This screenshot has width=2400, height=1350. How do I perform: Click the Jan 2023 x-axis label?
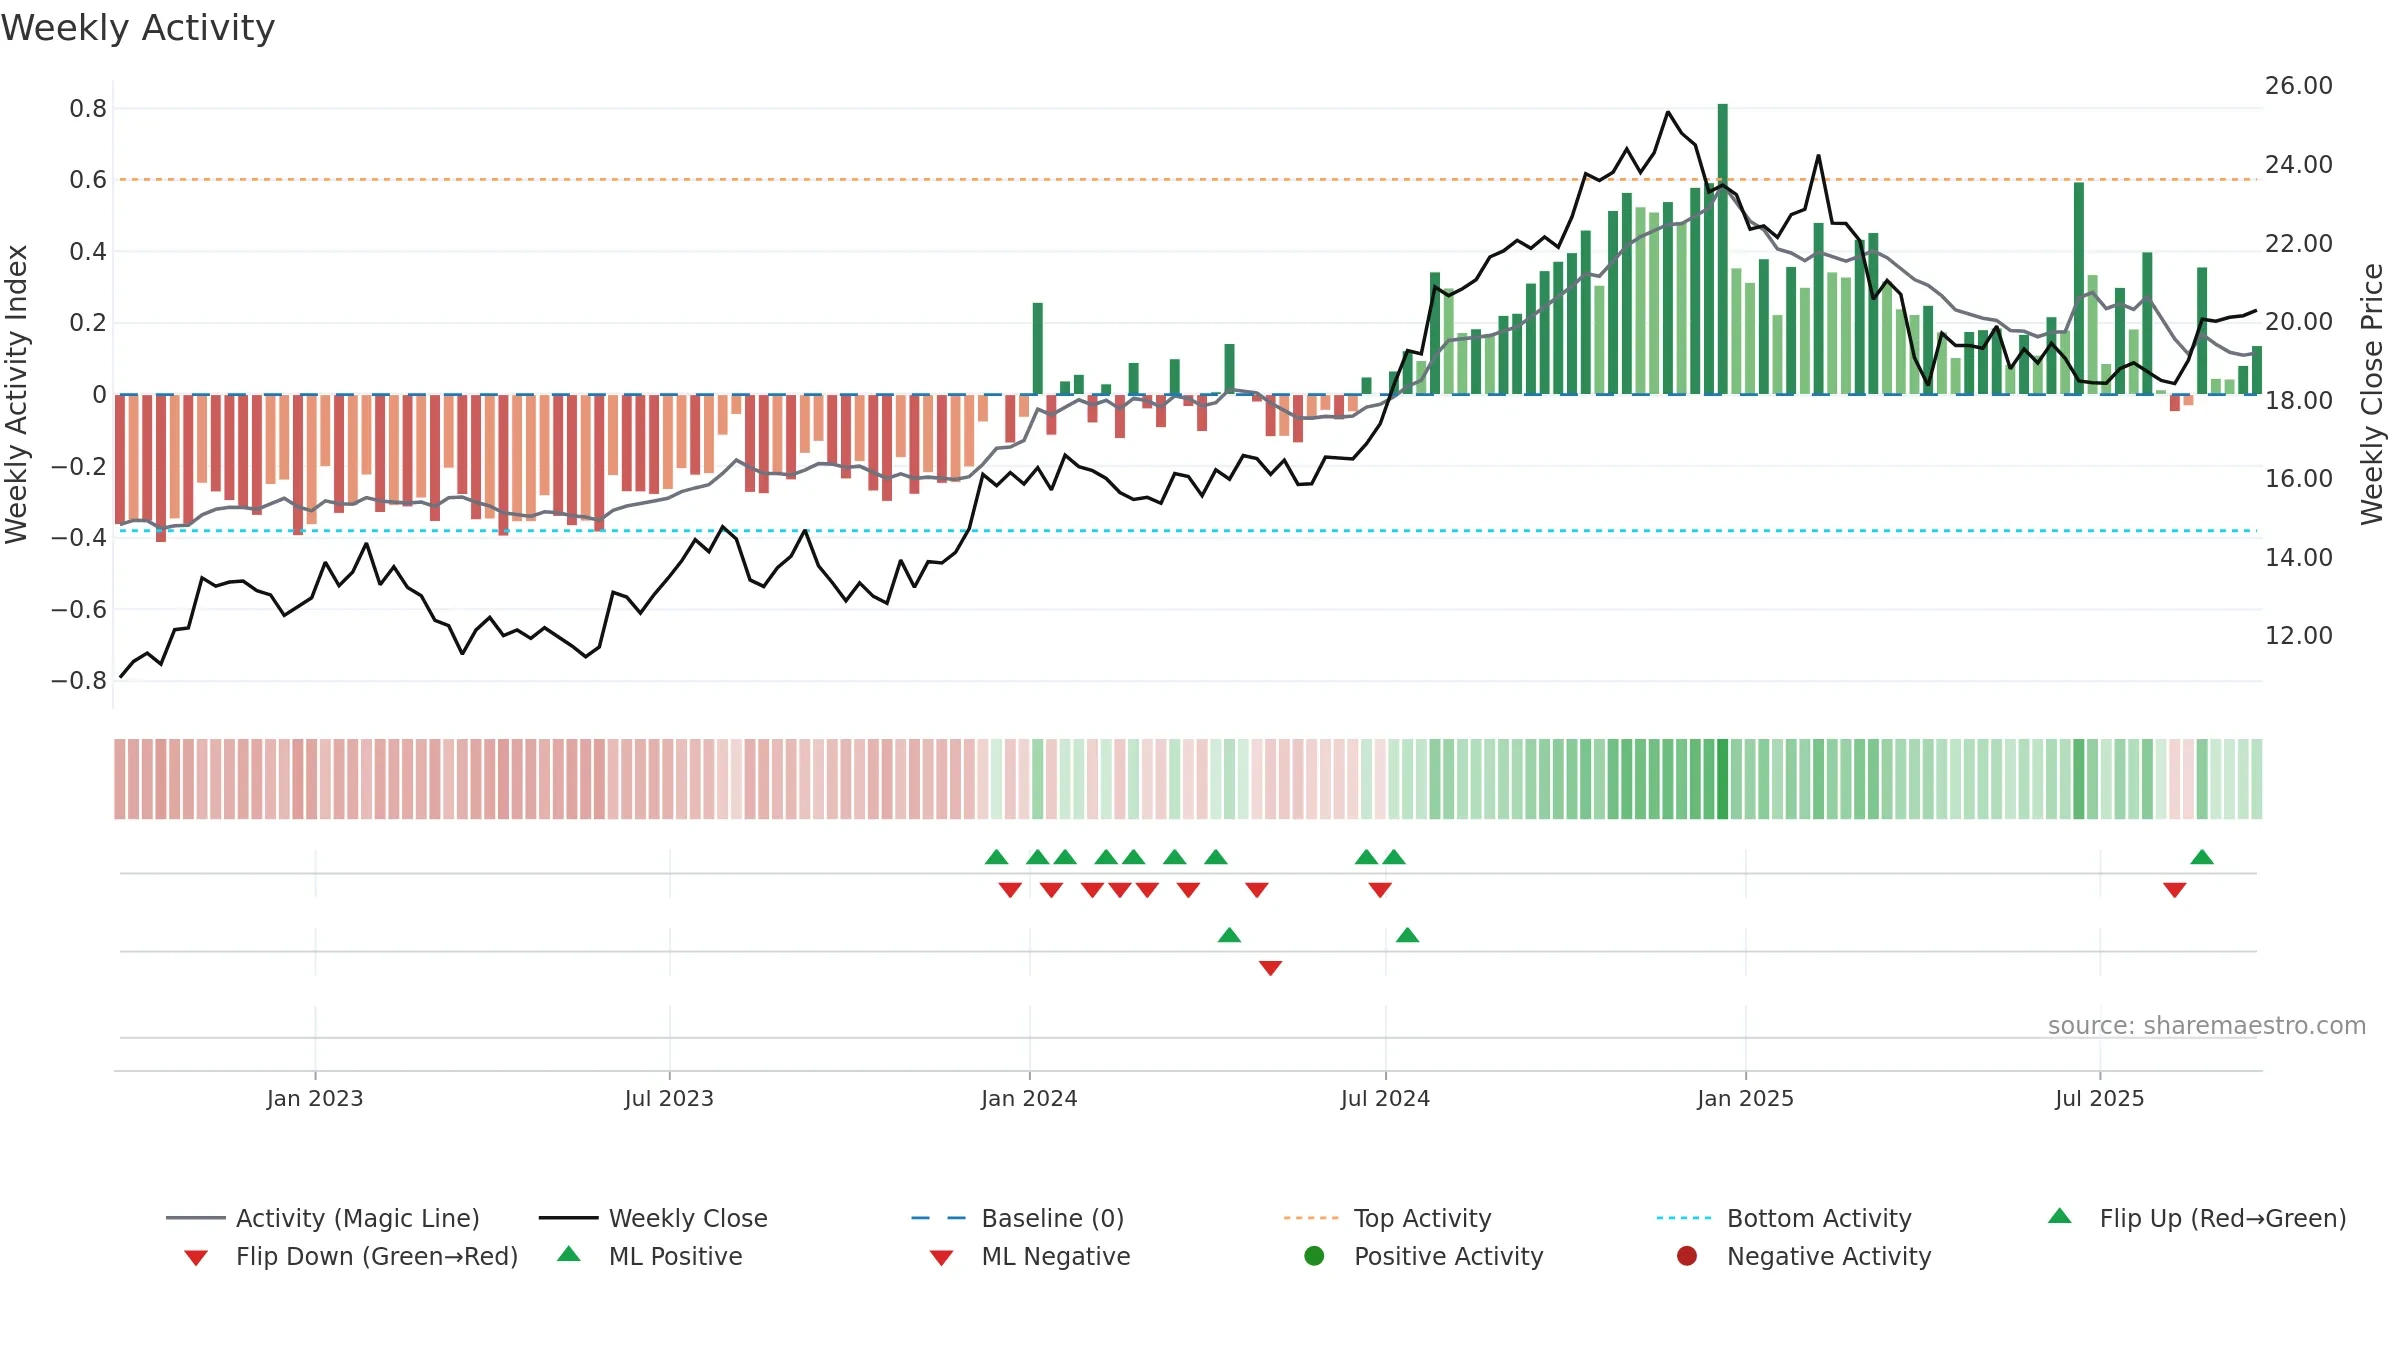click(315, 1099)
